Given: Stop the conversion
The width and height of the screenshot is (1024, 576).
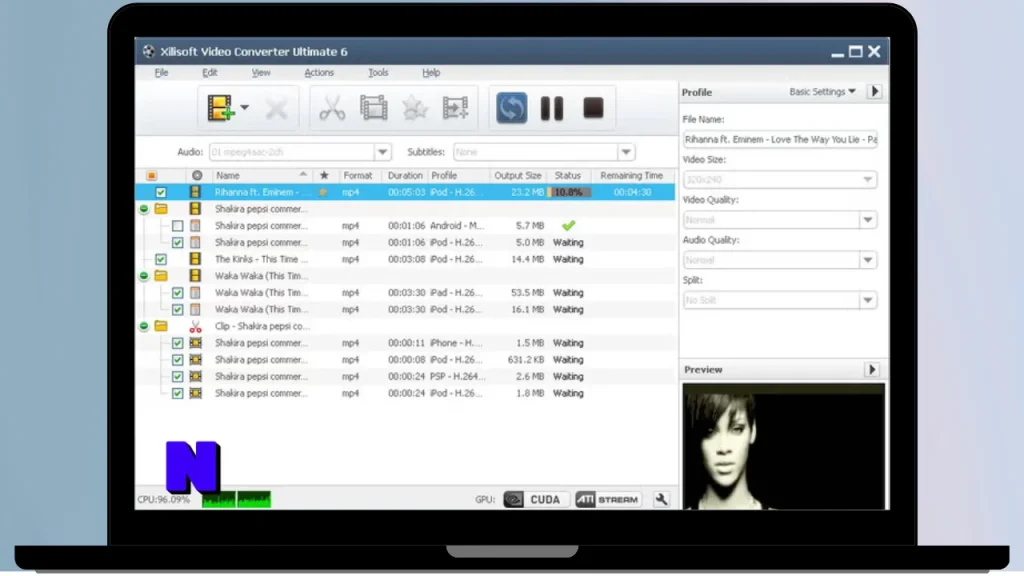Looking at the screenshot, I should click(593, 108).
